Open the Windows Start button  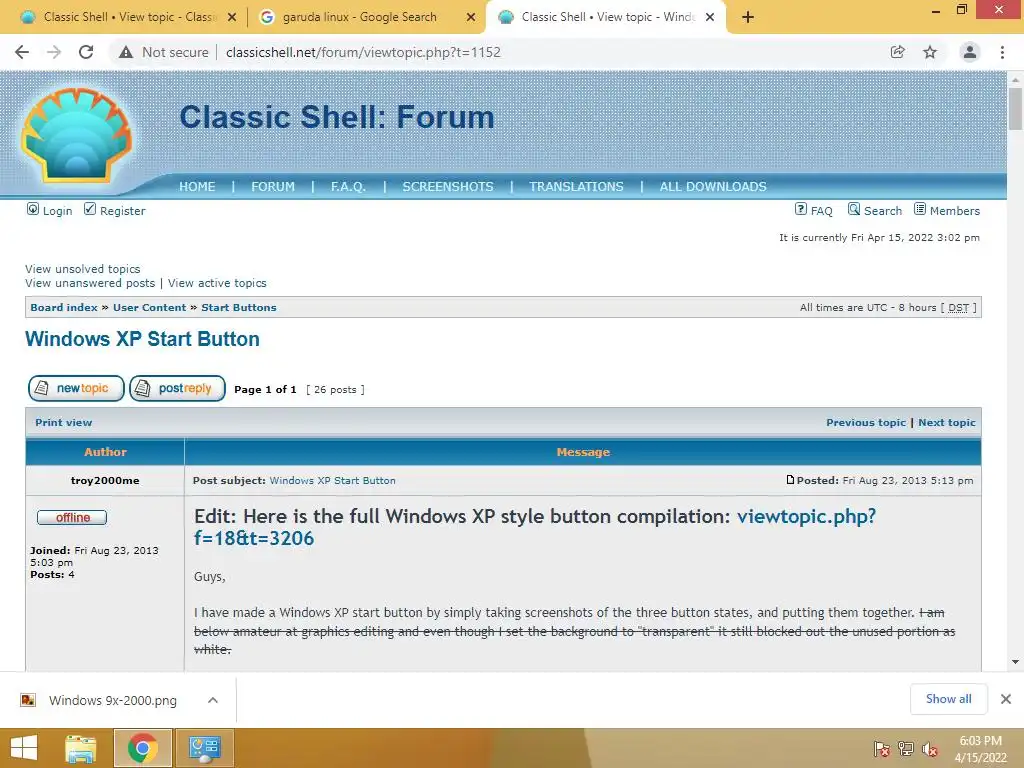pos(24,748)
